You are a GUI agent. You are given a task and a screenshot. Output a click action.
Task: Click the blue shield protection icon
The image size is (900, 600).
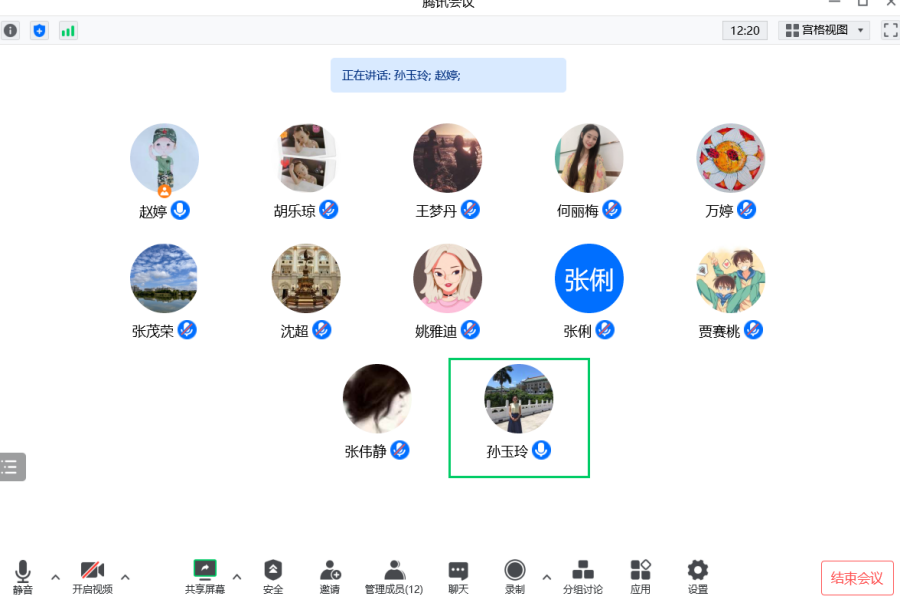[39, 30]
